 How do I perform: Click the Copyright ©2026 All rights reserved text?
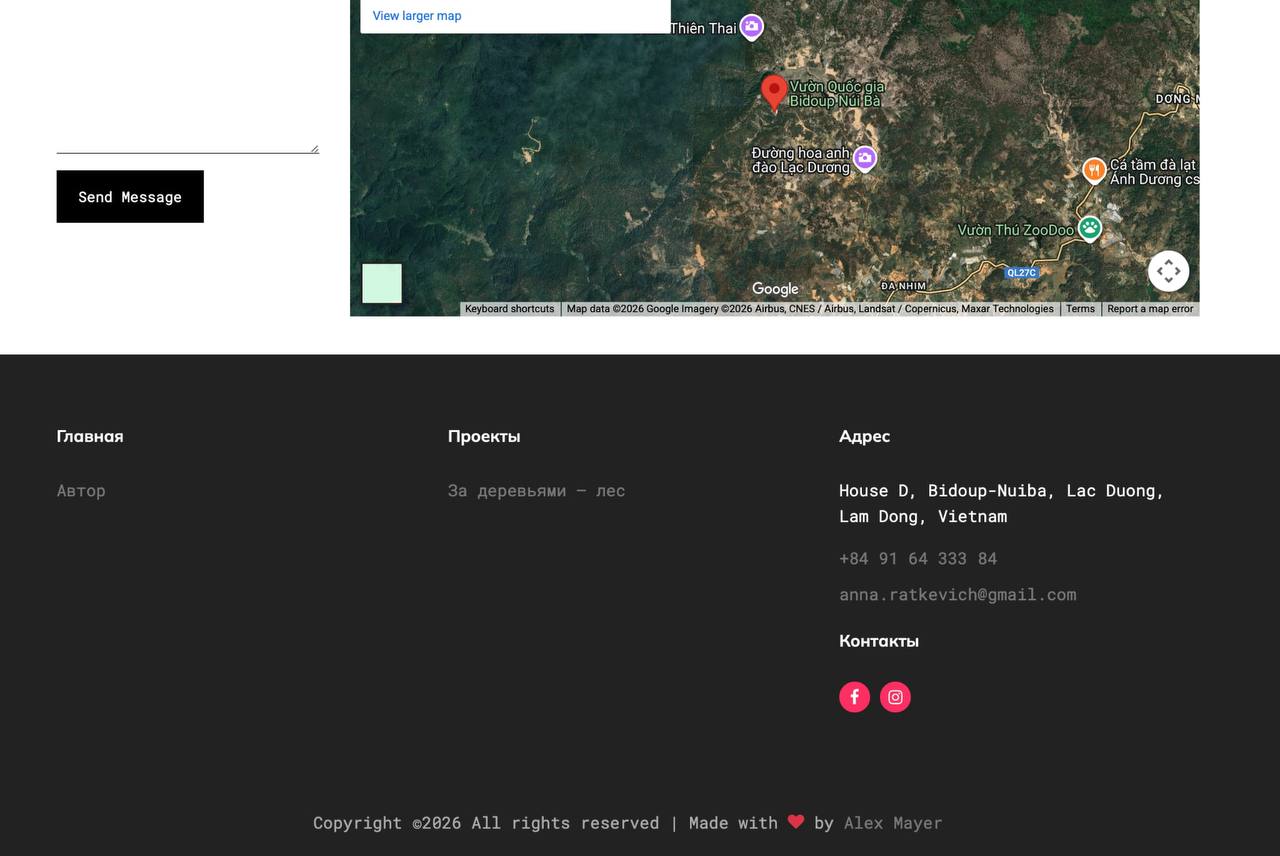tap(486, 823)
